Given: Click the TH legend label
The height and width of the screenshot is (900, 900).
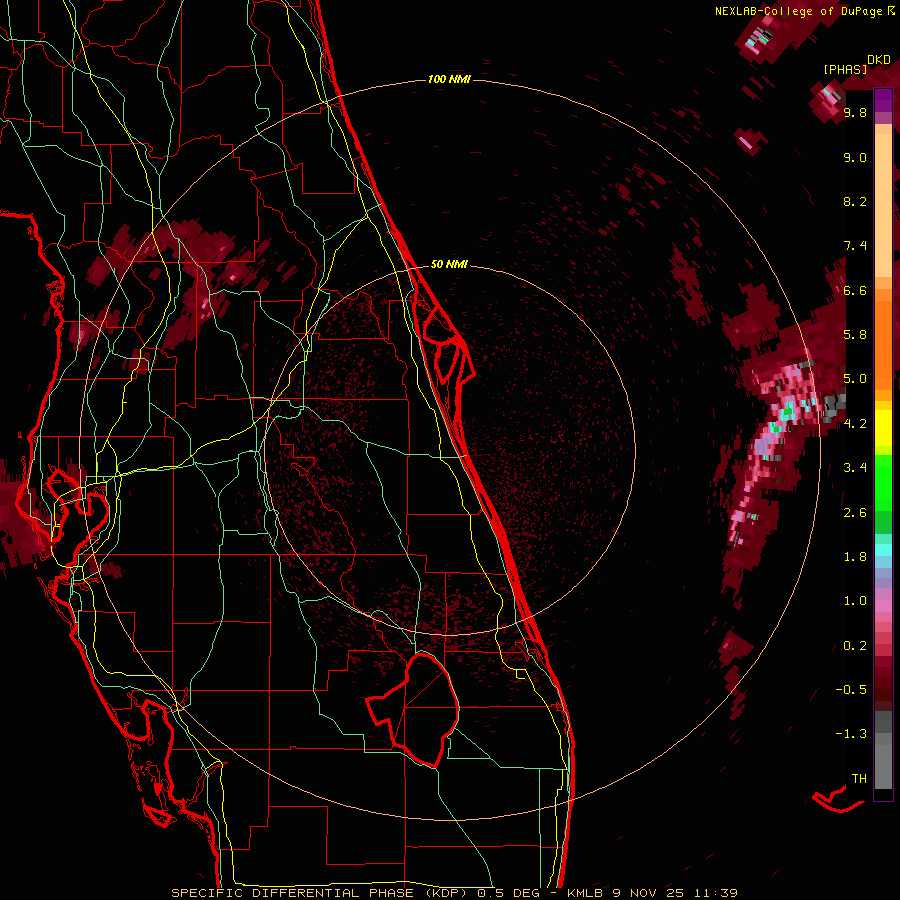Looking at the screenshot, I should point(859,779).
